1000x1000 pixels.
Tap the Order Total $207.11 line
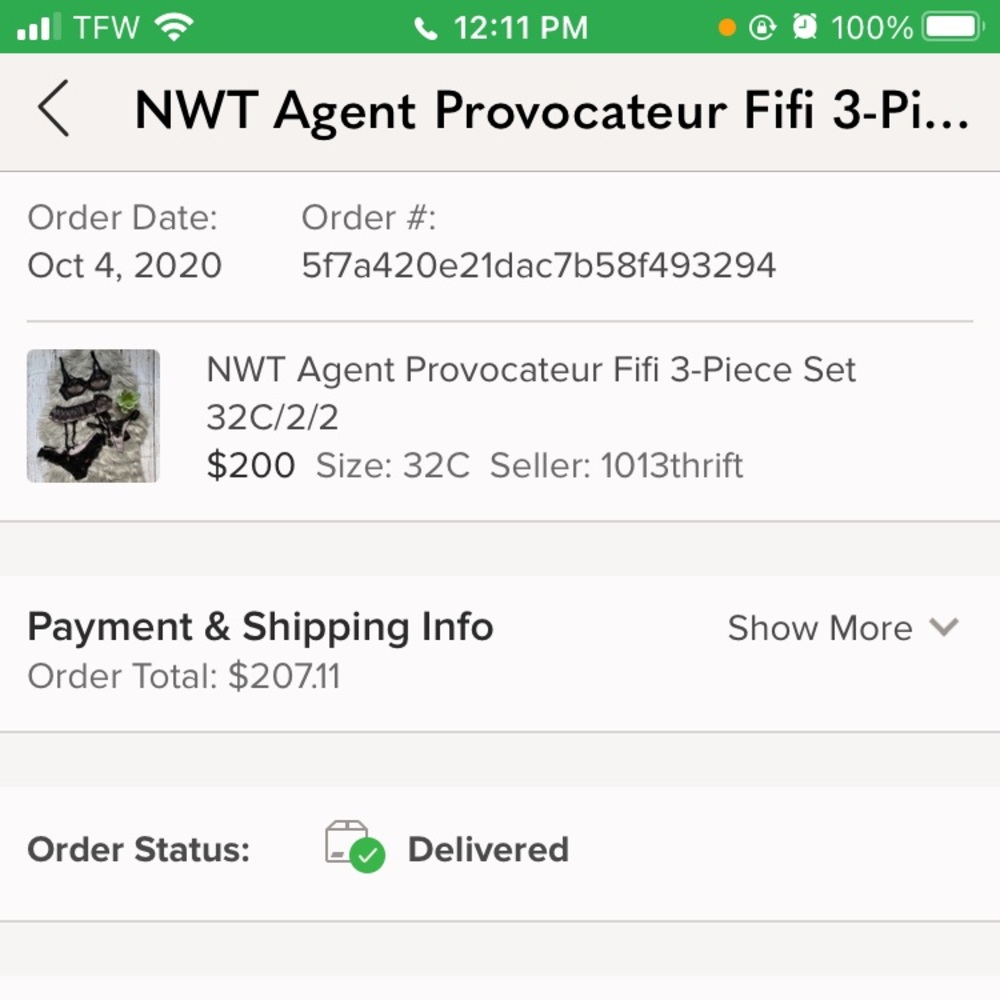click(184, 677)
